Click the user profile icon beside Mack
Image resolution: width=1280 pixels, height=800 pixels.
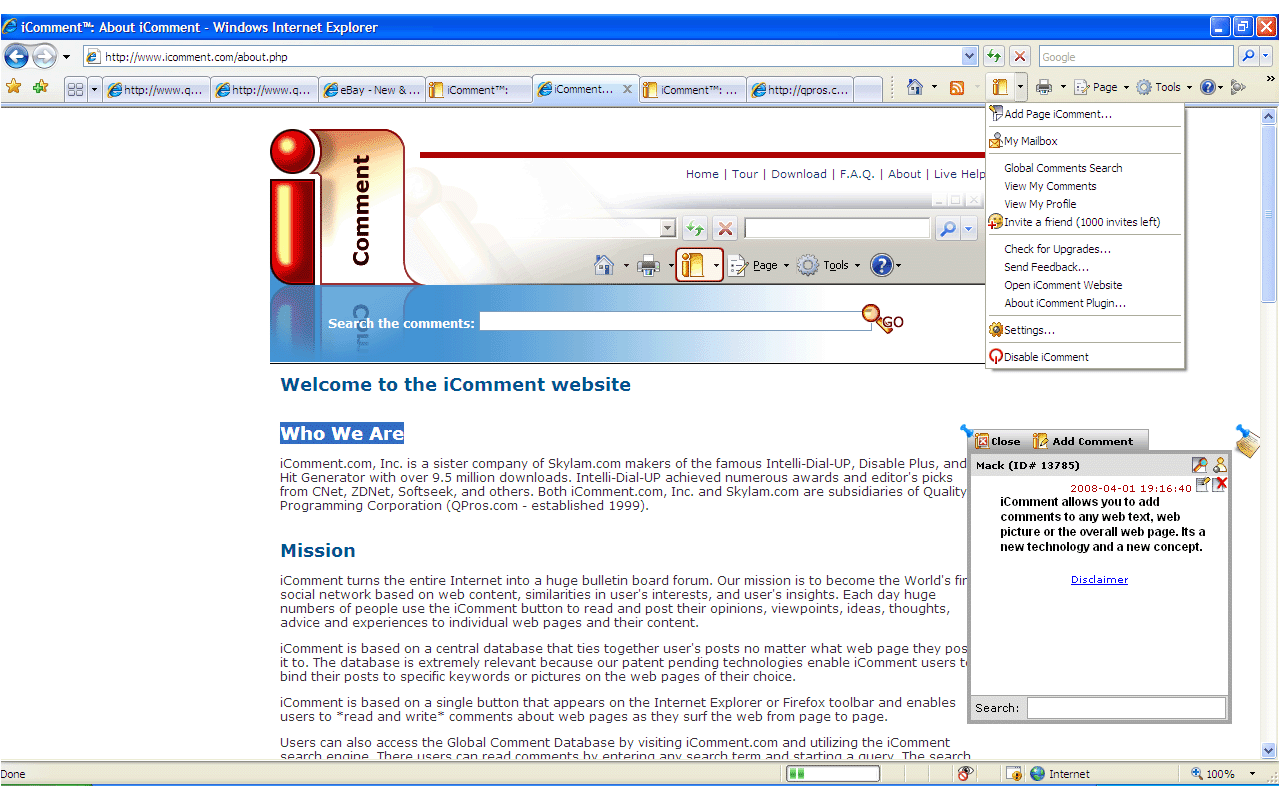tap(1219, 465)
